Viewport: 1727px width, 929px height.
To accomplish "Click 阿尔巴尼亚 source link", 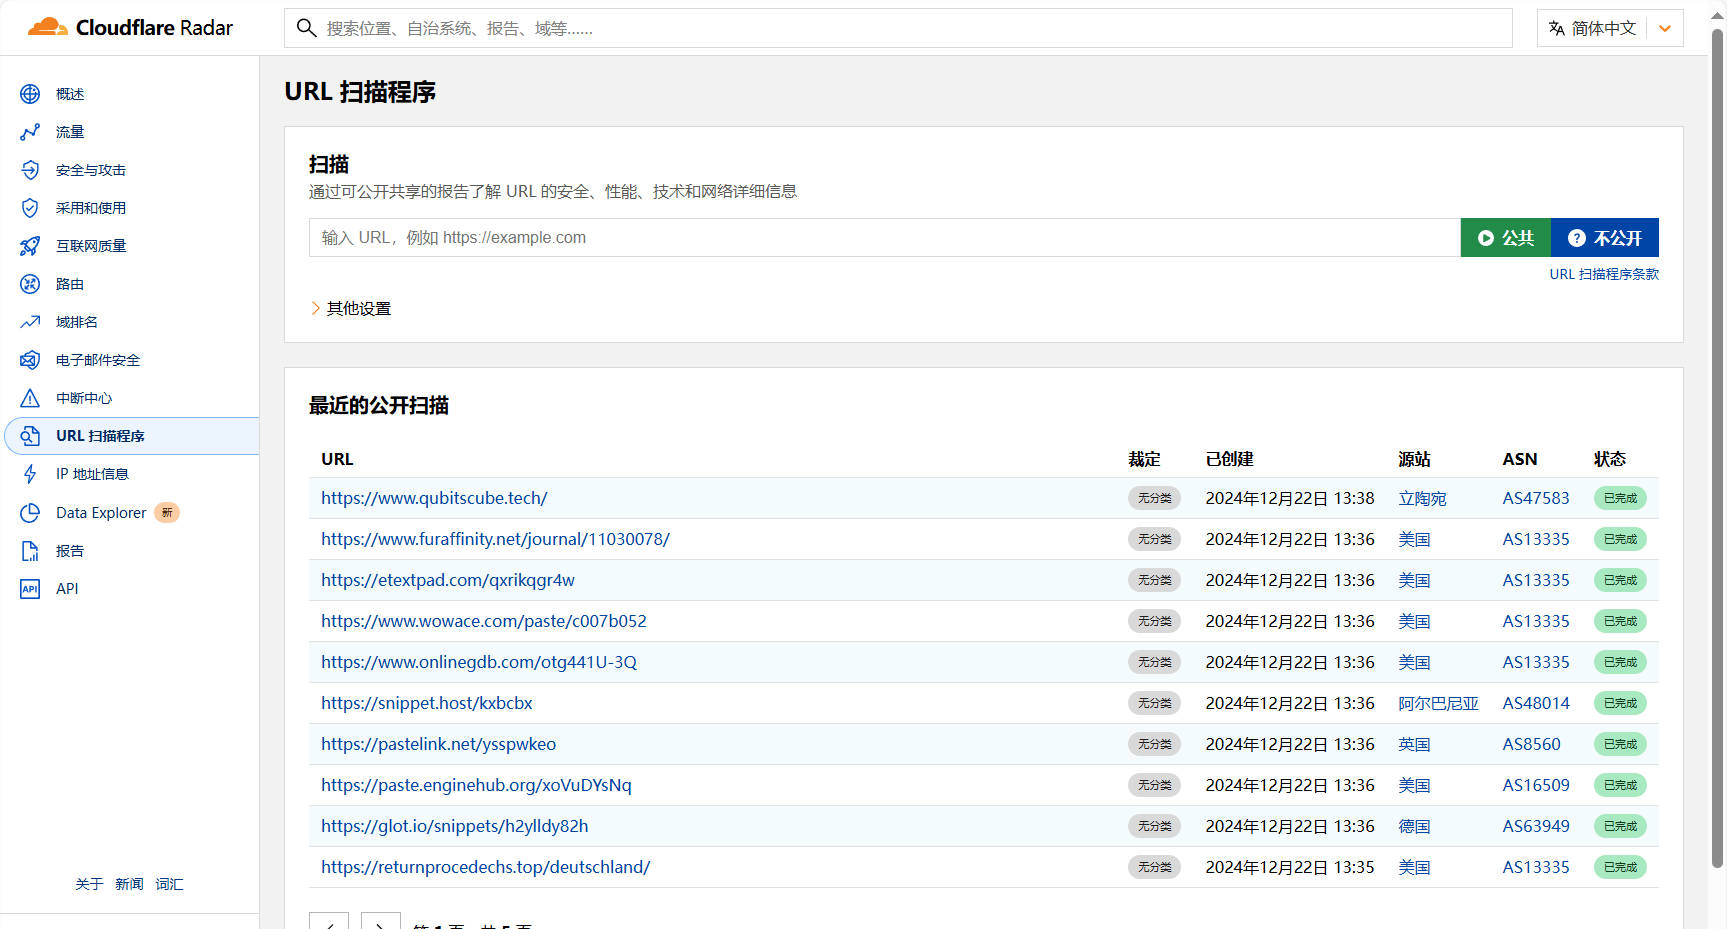I will tap(1438, 703).
